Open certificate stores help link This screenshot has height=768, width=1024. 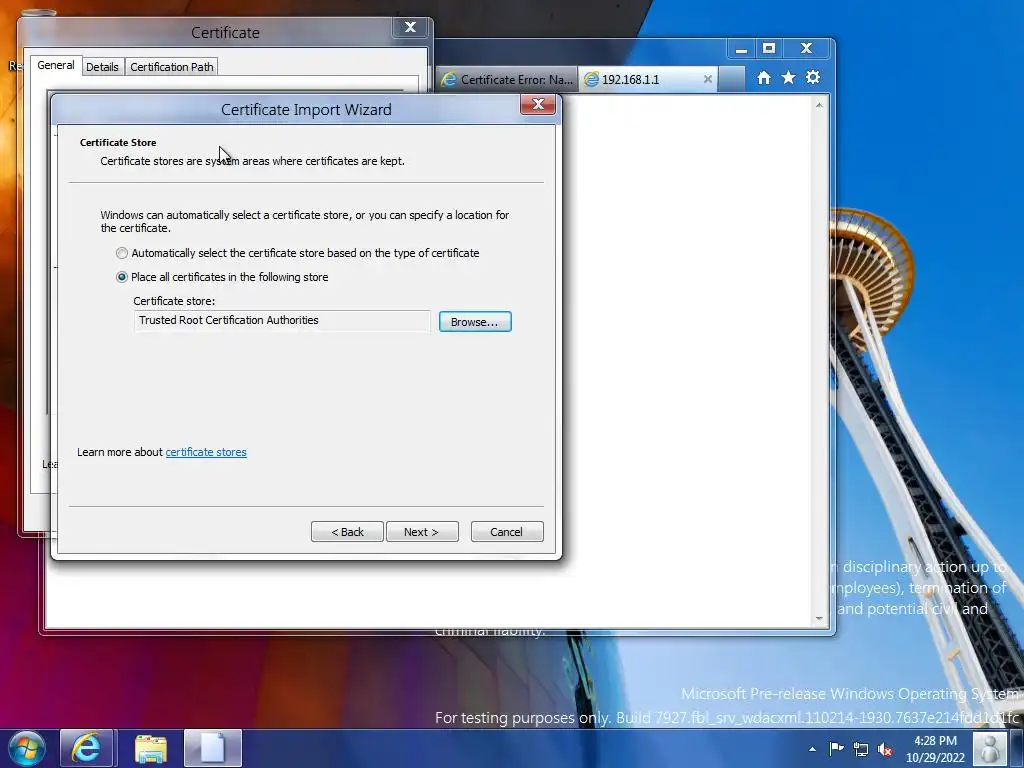coord(206,452)
